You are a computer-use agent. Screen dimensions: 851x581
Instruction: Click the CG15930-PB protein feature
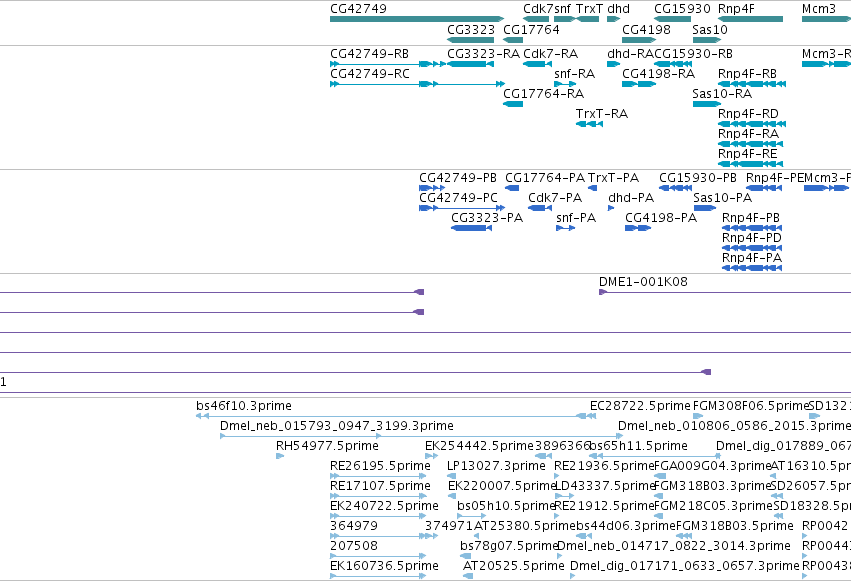[676, 188]
